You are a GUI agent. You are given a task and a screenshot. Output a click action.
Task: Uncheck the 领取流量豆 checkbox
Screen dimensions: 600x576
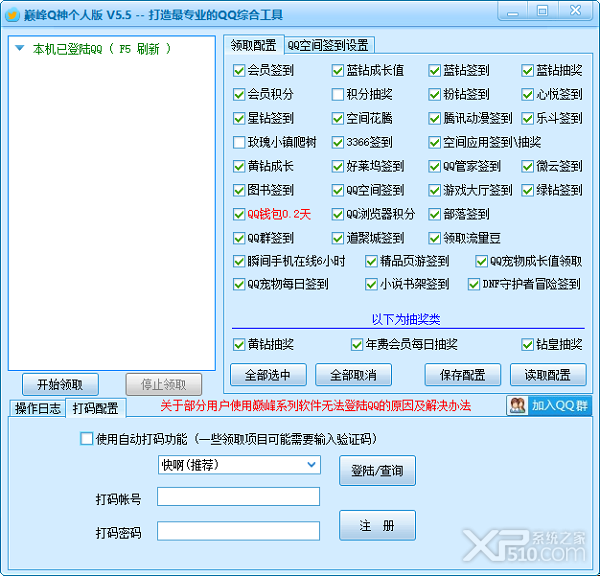click(434, 238)
